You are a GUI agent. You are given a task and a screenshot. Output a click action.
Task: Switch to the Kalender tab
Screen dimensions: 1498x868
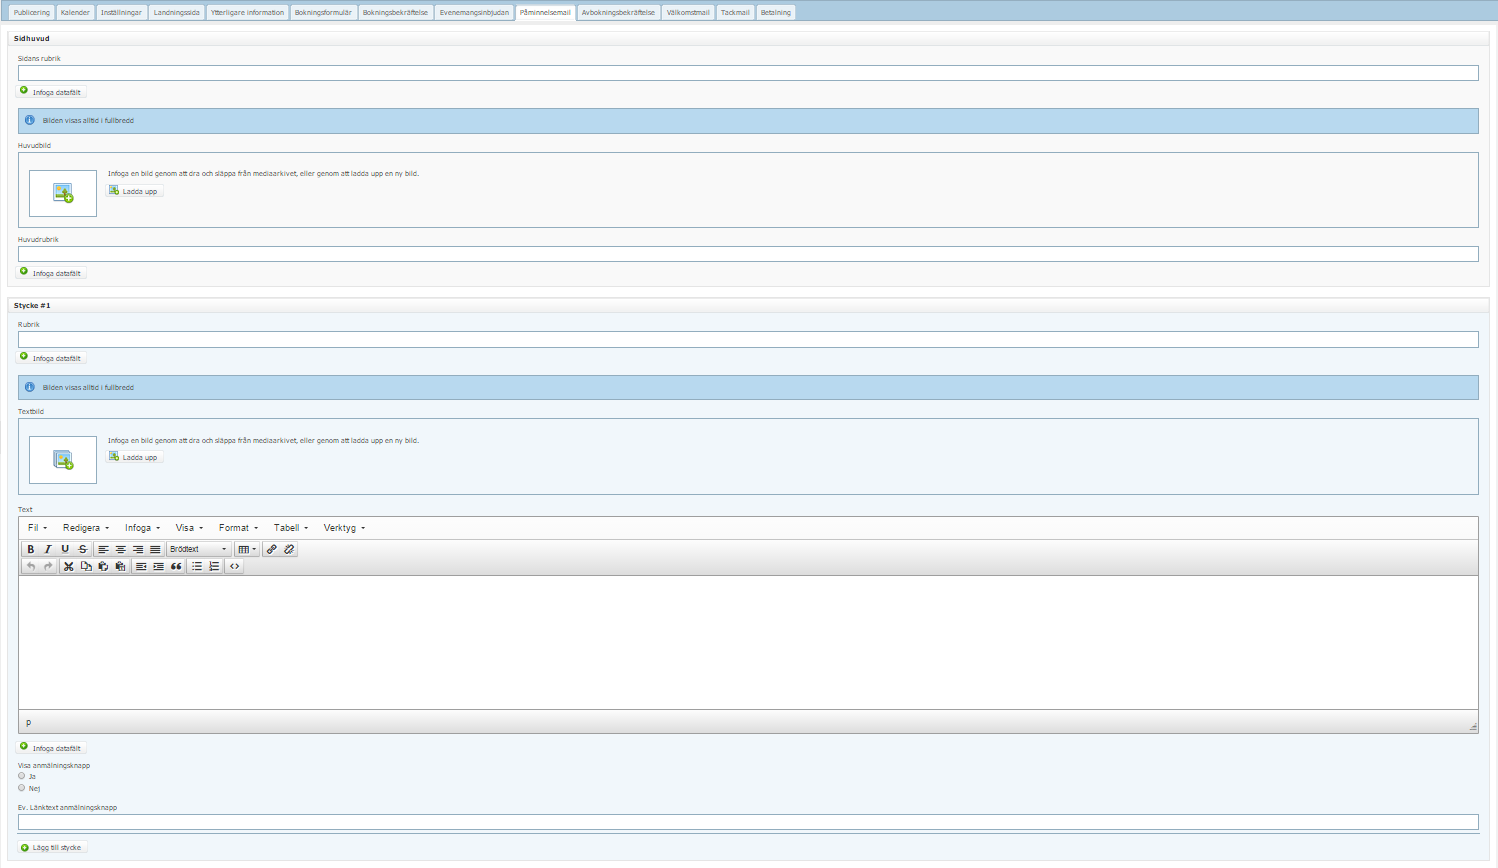coord(75,13)
